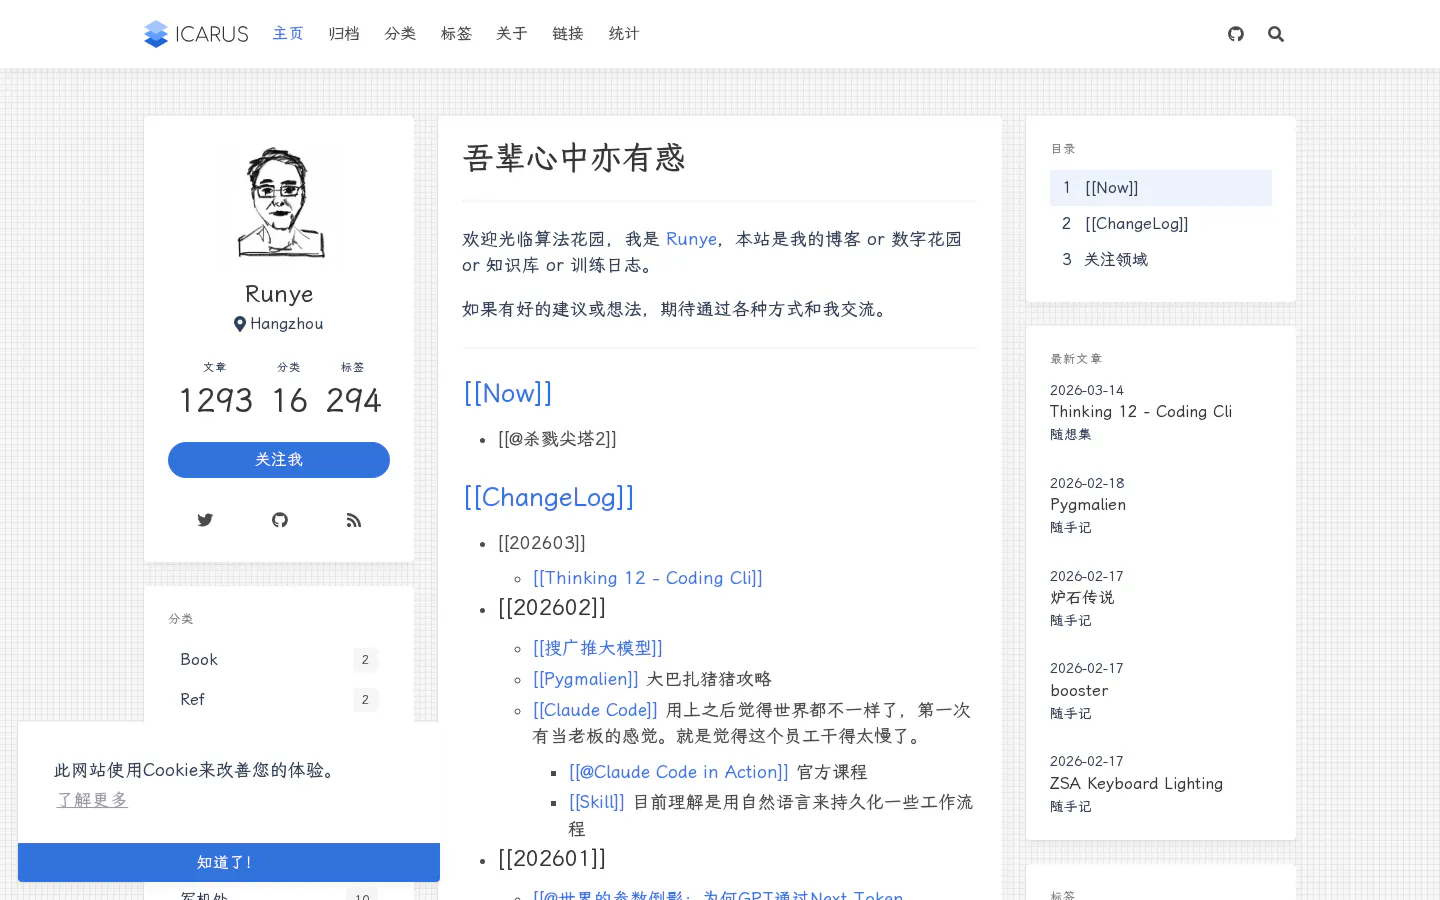Screen dimensions: 1440x900
Task: Open the 了解更多 cookie link
Action: pos(92,800)
